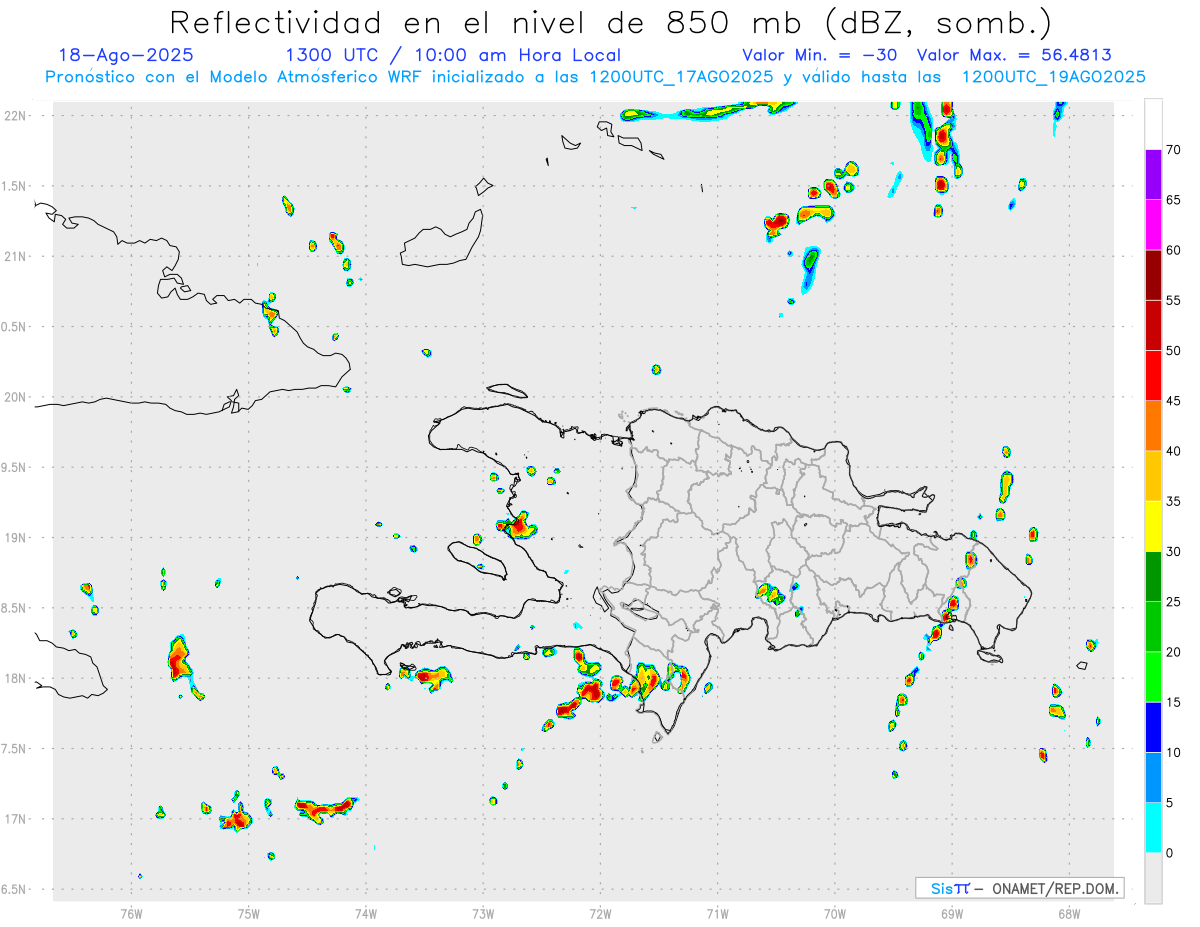Click the dark red 50–55 dBZ band

pos(1153,325)
